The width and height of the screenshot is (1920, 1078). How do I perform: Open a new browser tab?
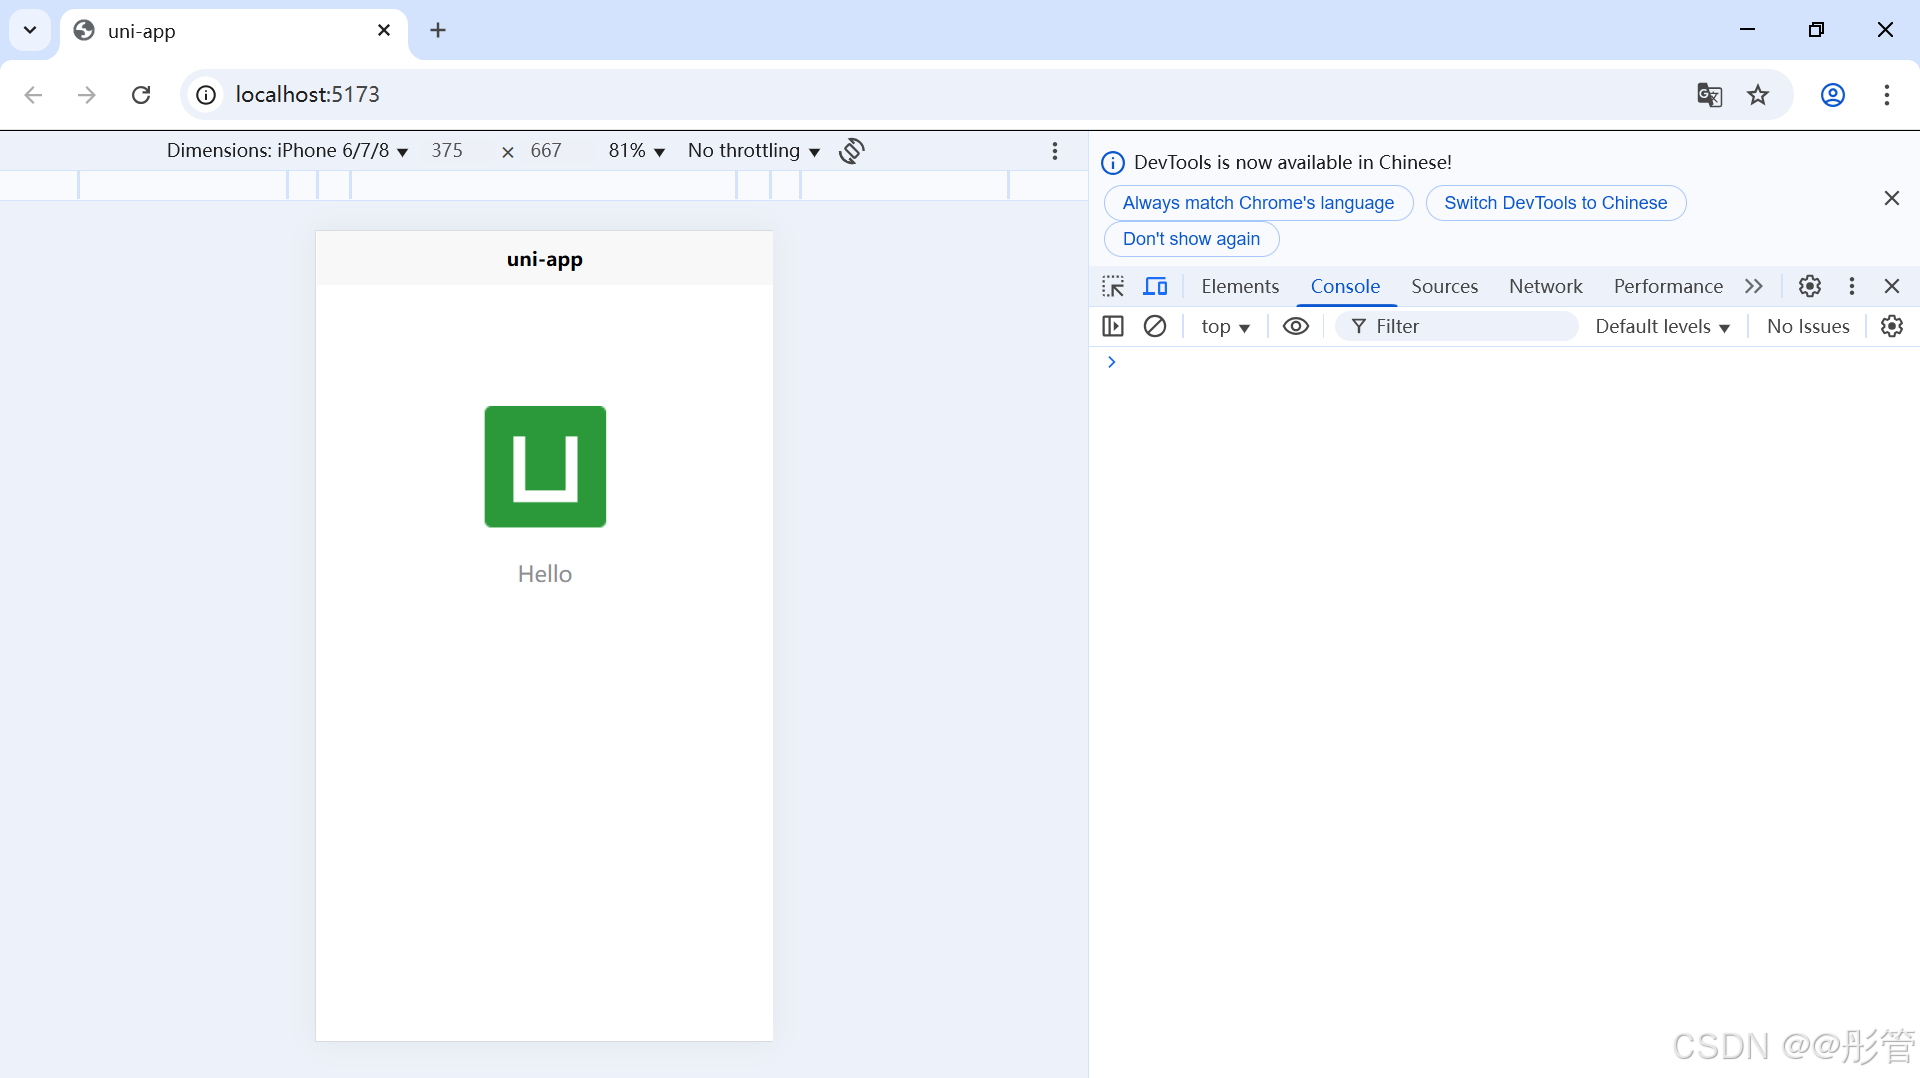[x=438, y=30]
